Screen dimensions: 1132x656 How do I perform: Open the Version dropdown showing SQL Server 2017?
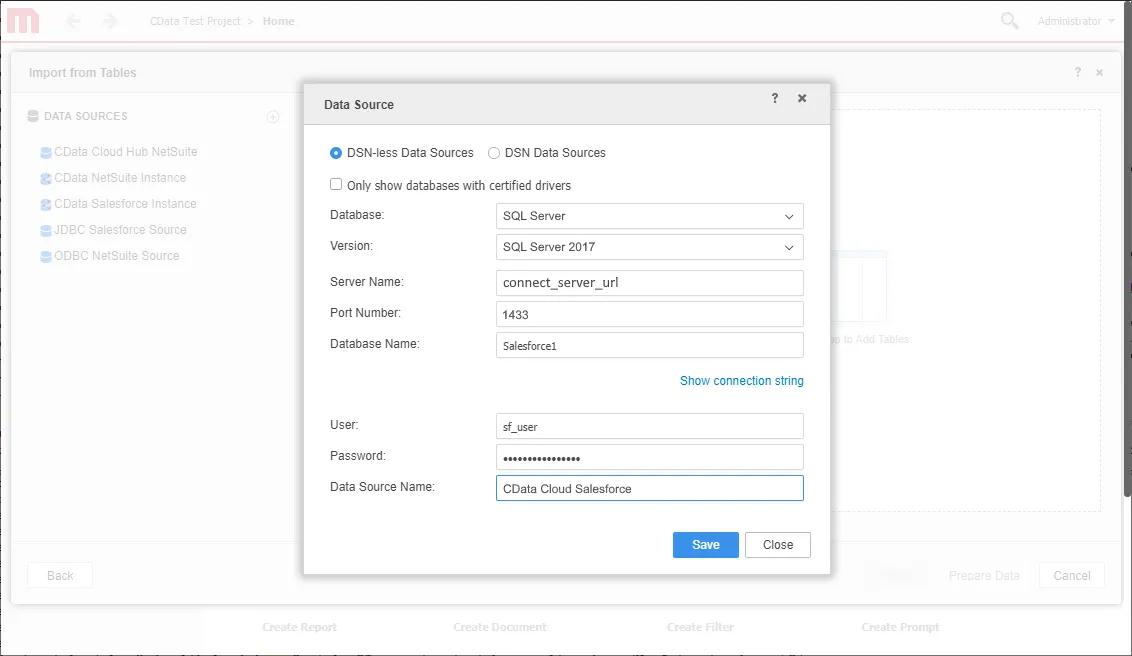[650, 247]
